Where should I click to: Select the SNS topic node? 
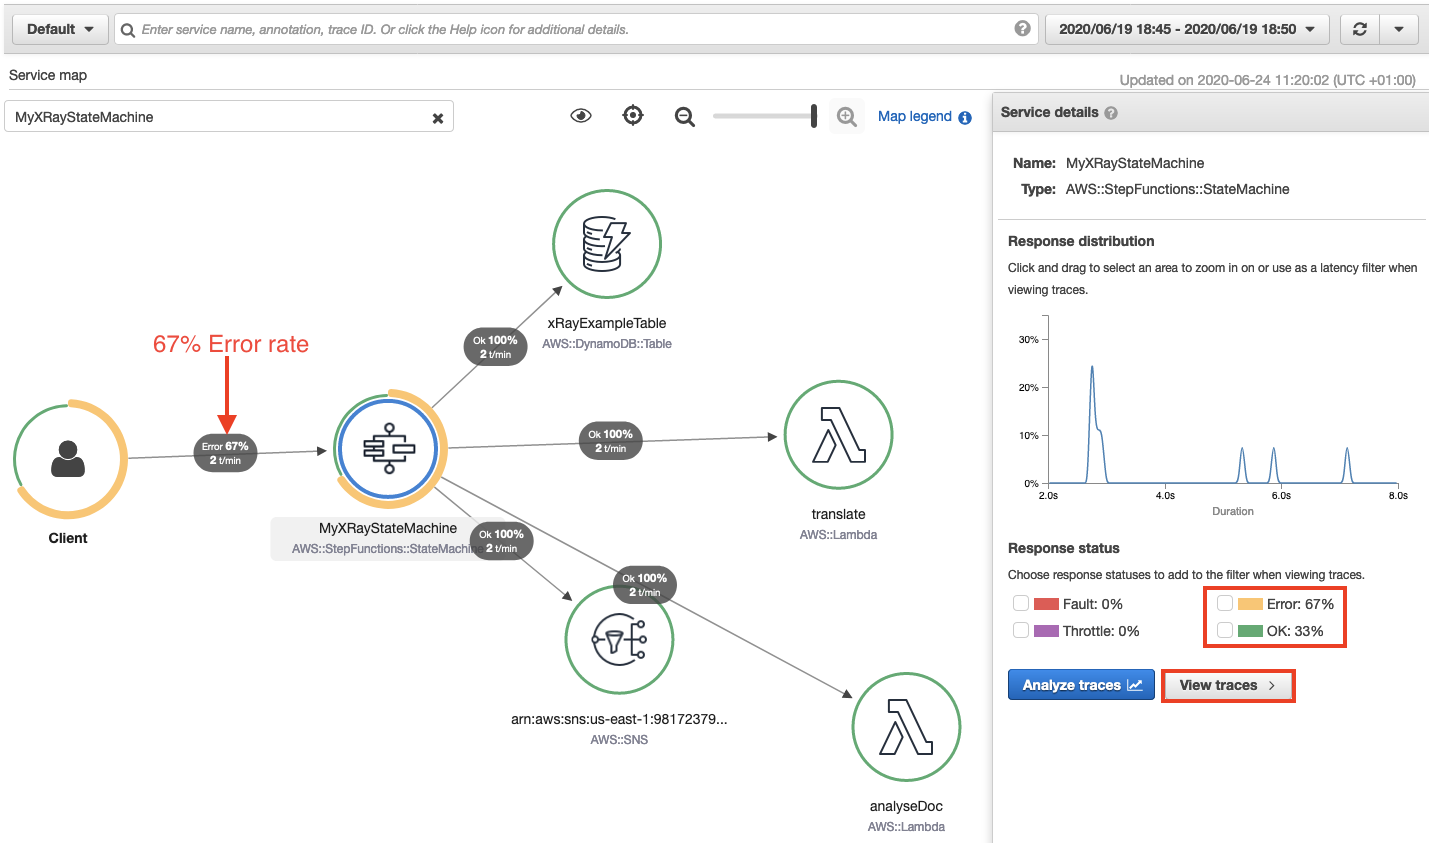pos(619,640)
